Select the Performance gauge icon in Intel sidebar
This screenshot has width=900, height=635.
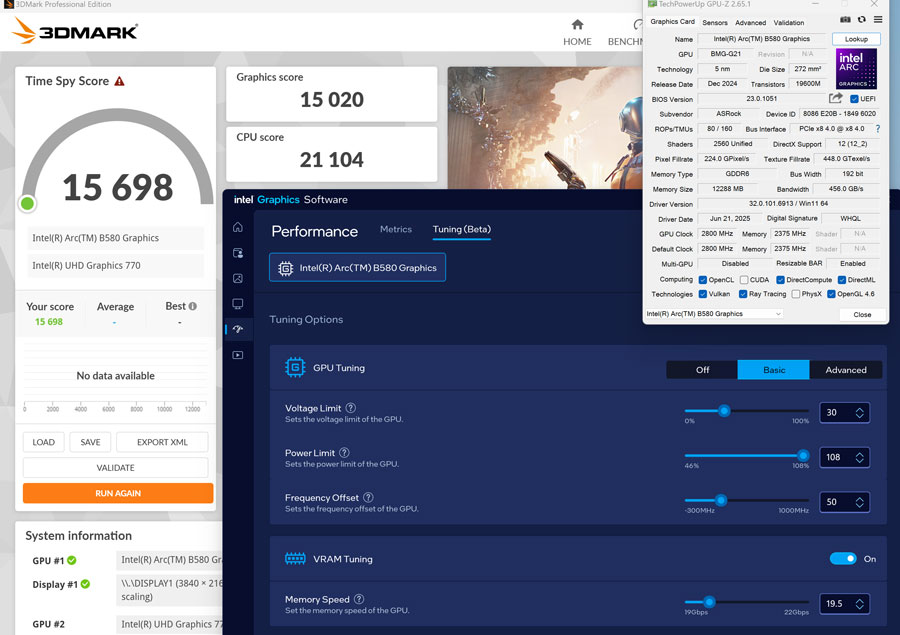click(238, 329)
